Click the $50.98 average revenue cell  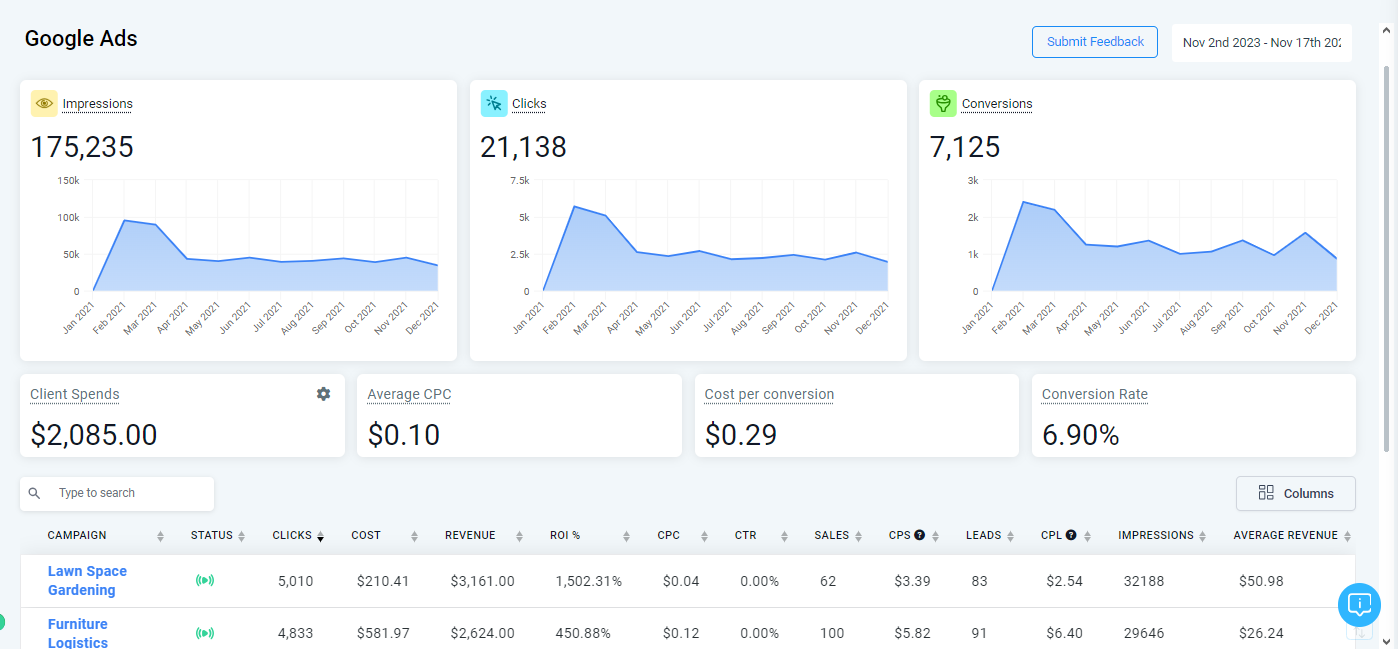click(x=1261, y=581)
